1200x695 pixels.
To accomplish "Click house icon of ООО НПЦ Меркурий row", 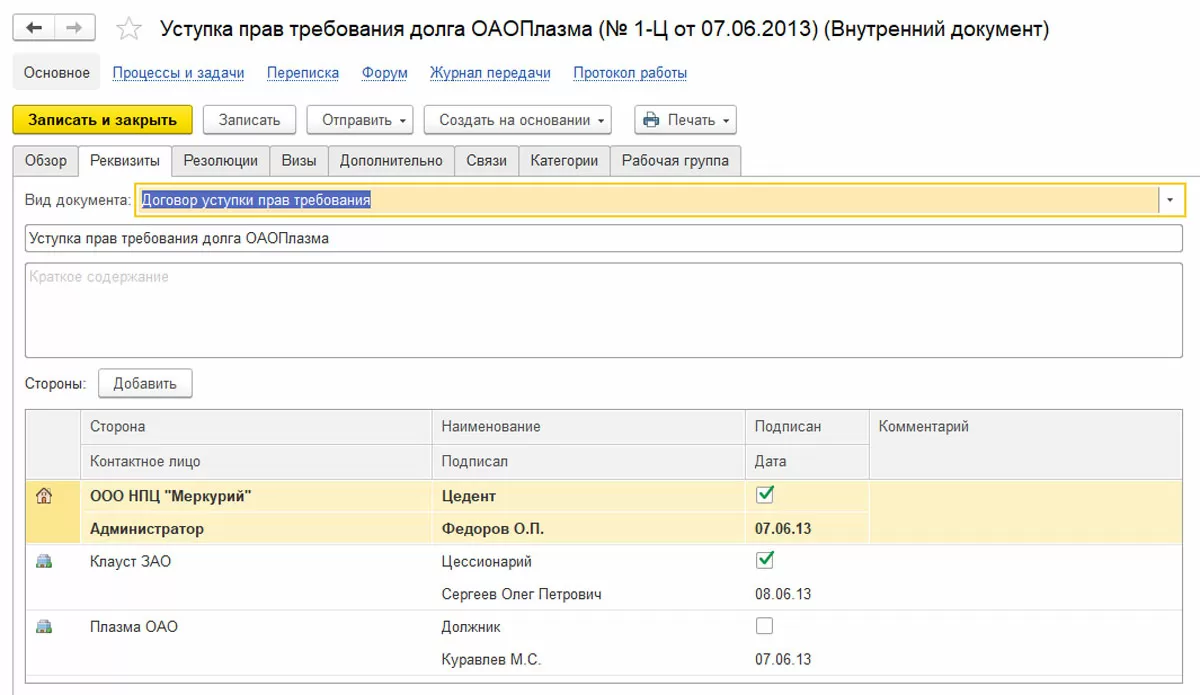I will (x=43, y=495).
